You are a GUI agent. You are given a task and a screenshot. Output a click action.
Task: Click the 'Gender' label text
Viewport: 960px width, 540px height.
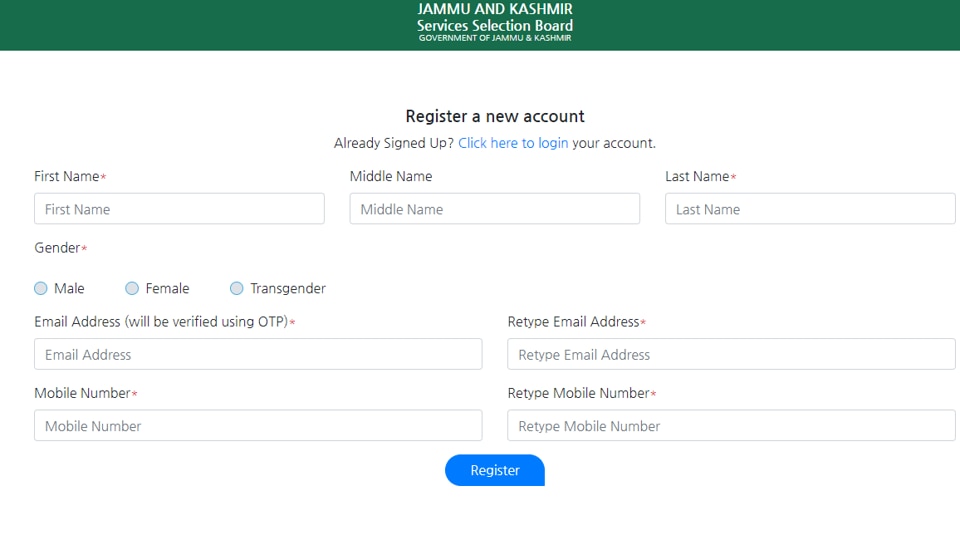tap(57, 247)
